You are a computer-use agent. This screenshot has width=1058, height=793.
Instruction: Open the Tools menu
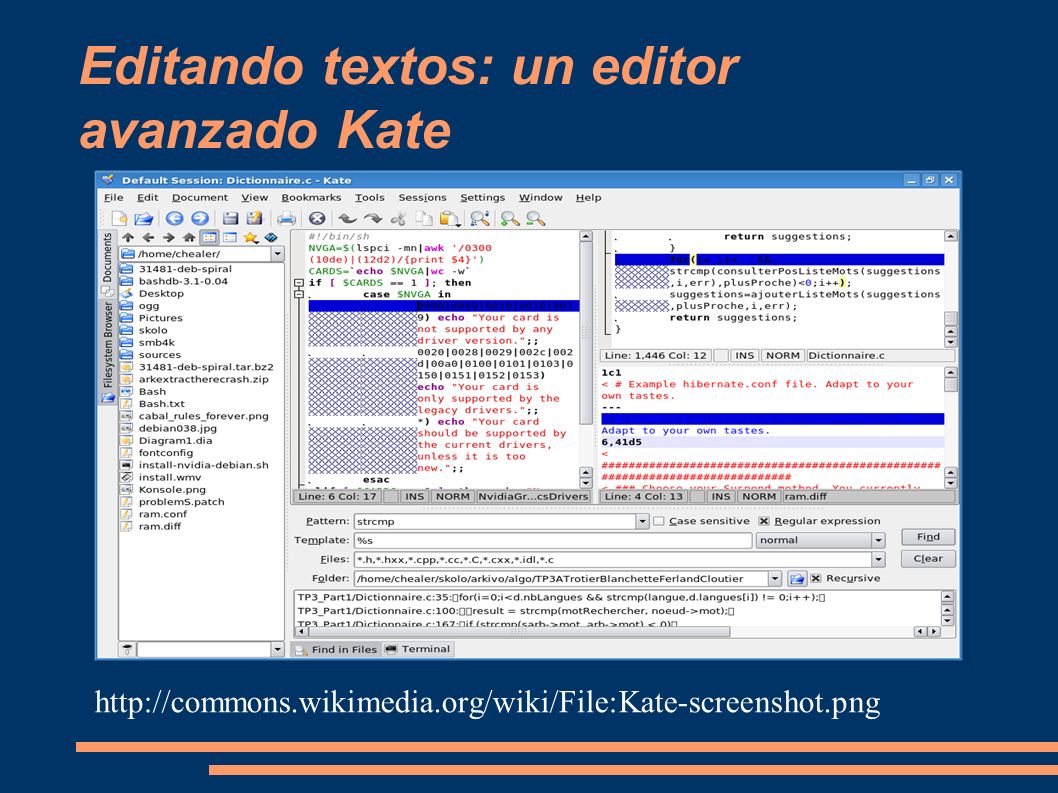(x=370, y=198)
